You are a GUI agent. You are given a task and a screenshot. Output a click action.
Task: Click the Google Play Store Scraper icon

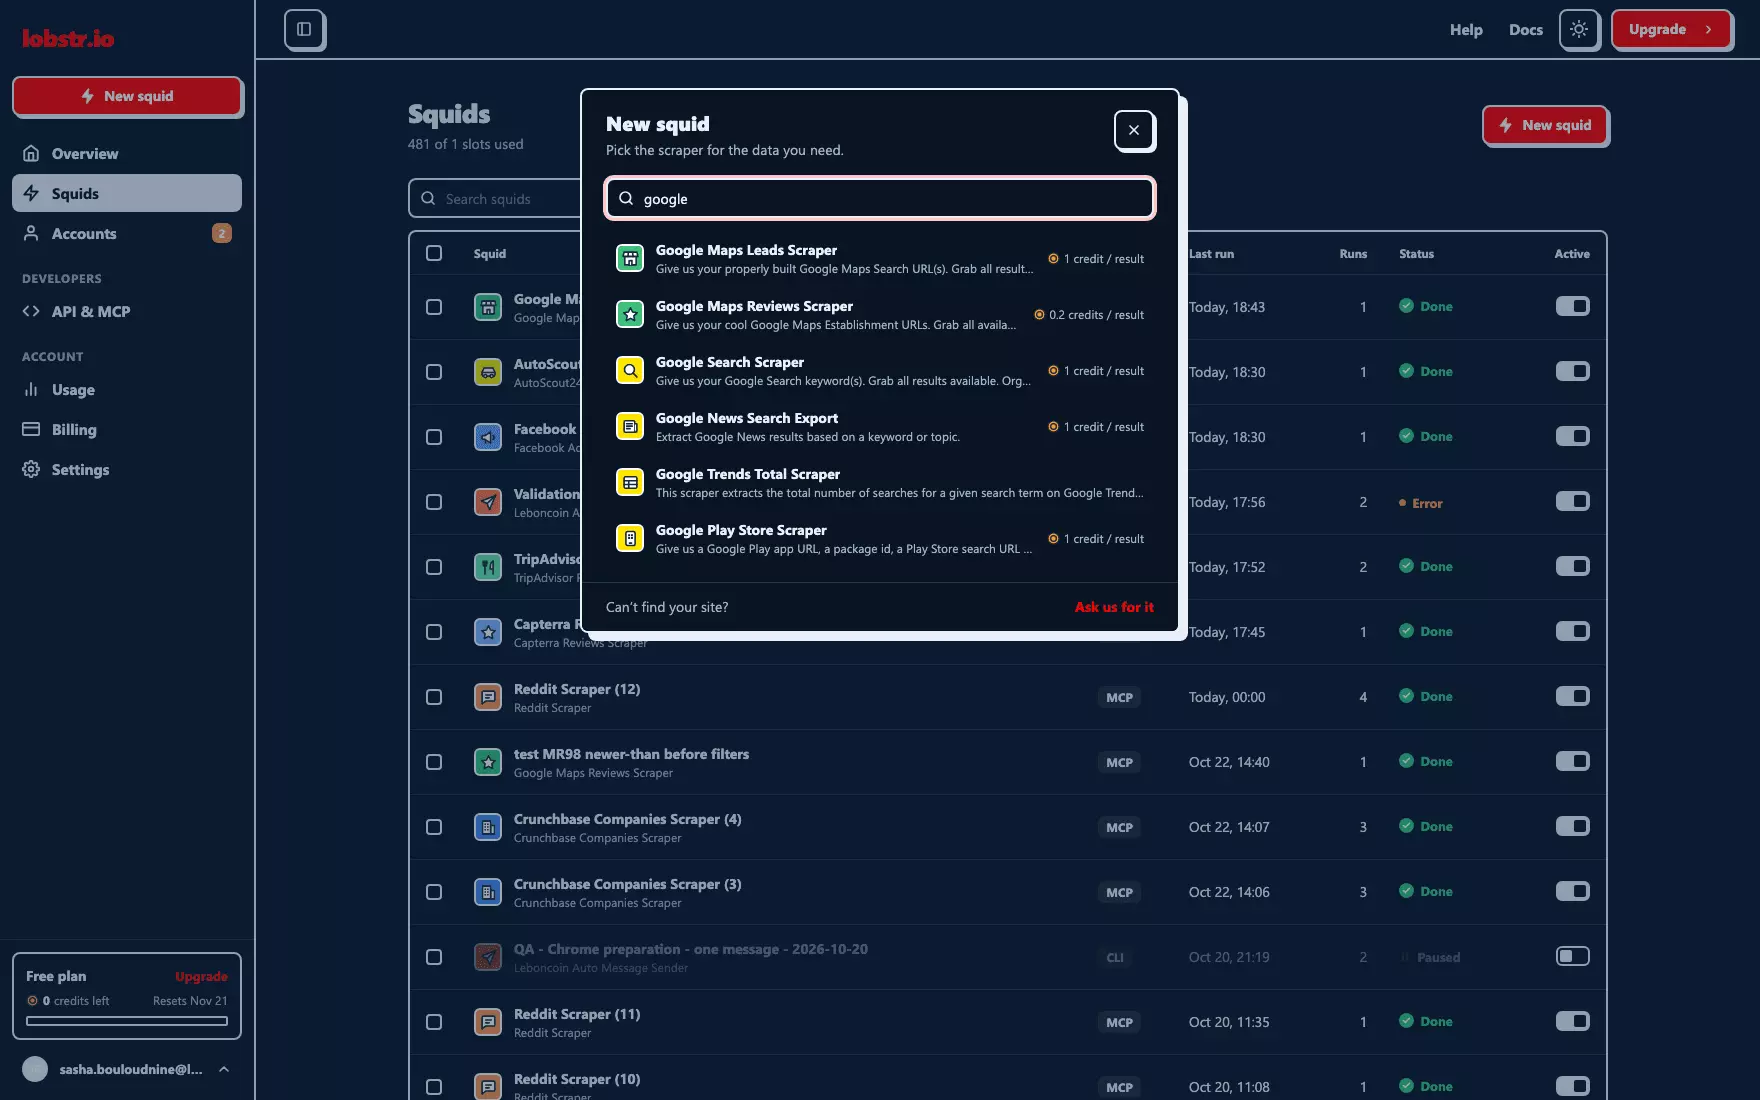pos(630,539)
